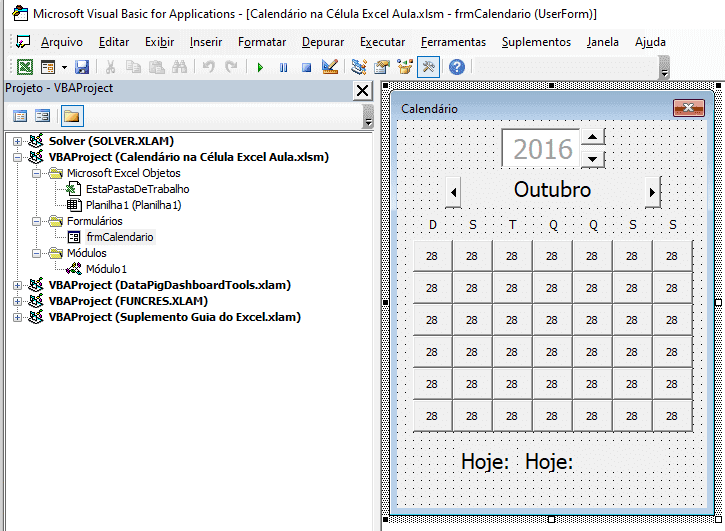Click the Insert UserForm toolbar icon

click(x=48, y=67)
